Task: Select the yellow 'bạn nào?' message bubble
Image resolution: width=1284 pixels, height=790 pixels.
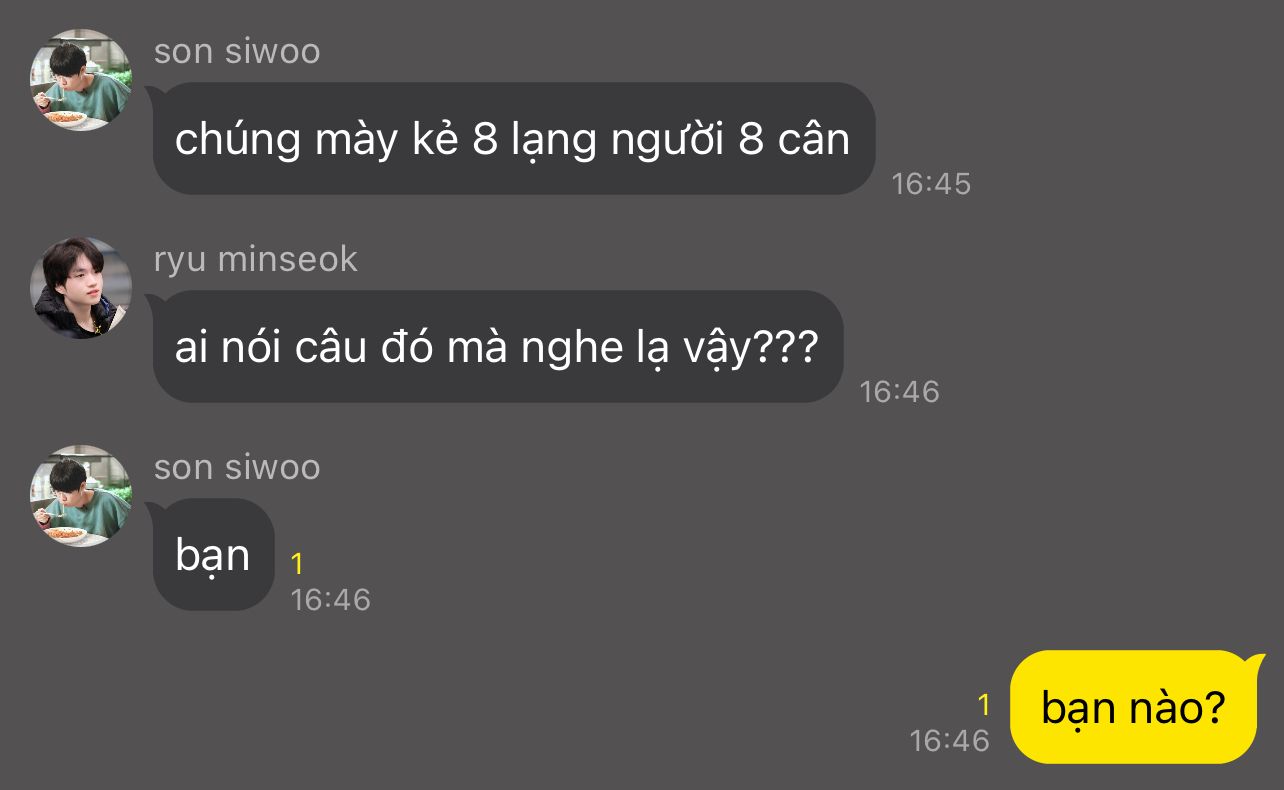Action: coord(1134,706)
